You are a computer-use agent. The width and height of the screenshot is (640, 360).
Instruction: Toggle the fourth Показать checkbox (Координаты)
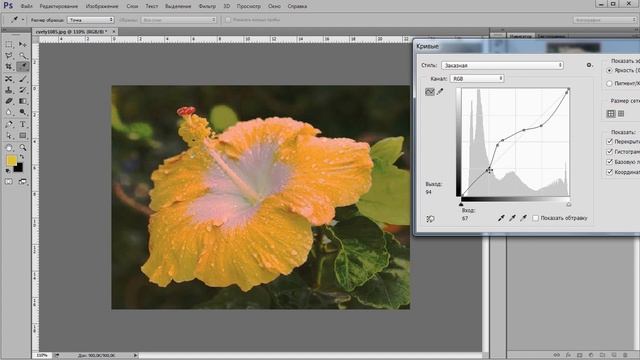(610, 172)
